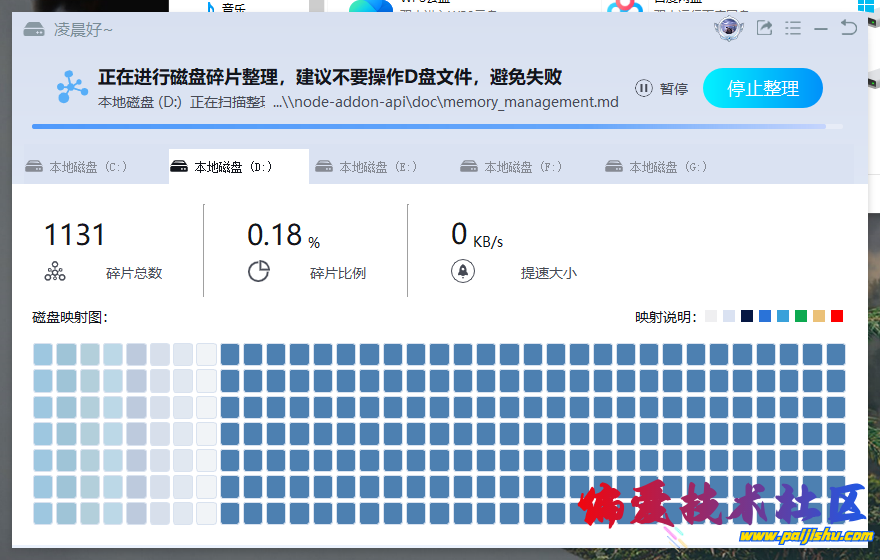
Task: Go to 本地磁盘 (G:) tab
Action: [x=658, y=167]
